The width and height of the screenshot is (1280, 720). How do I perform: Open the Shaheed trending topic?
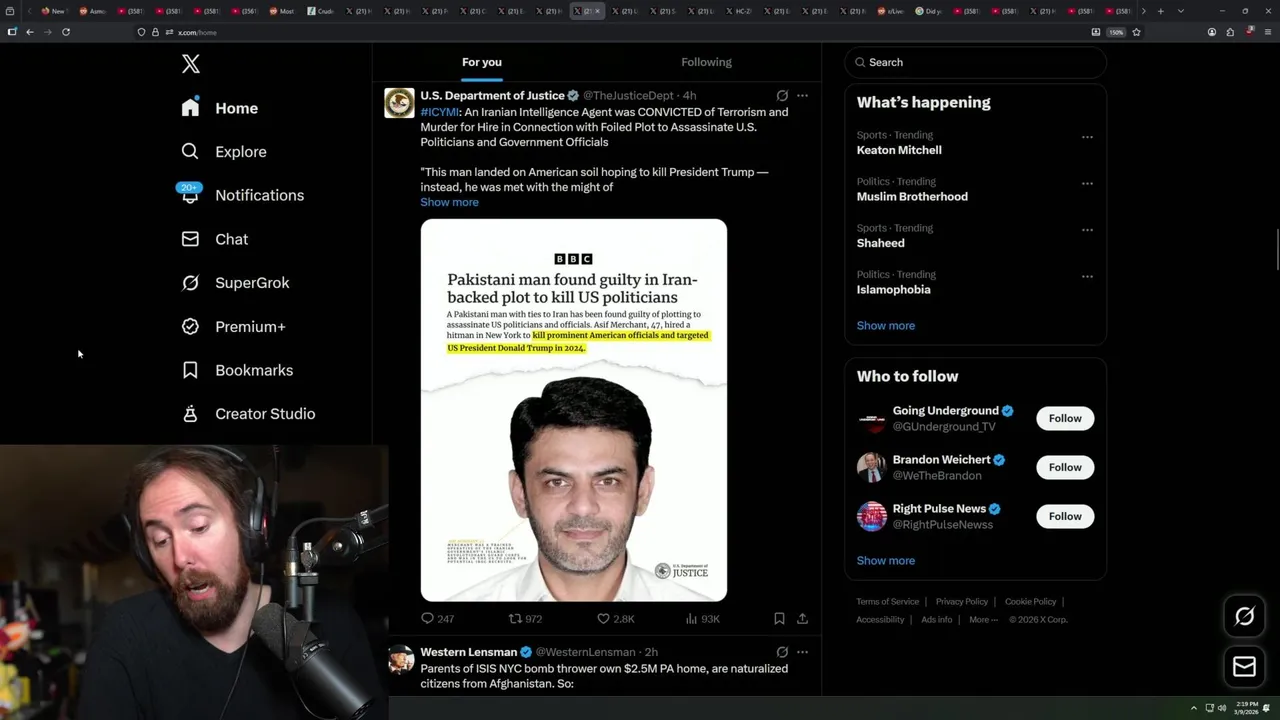(x=880, y=243)
